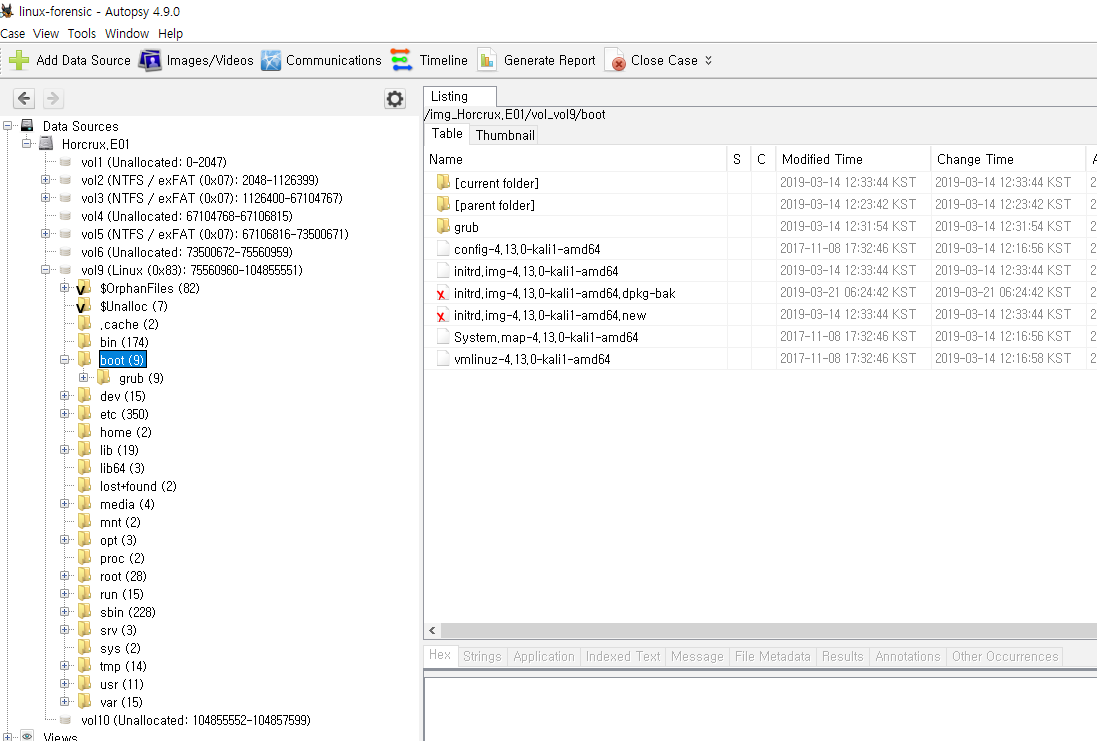The width and height of the screenshot is (1097, 741).
Task: Click the etc folder icon in tree
Action: (85, 414)
